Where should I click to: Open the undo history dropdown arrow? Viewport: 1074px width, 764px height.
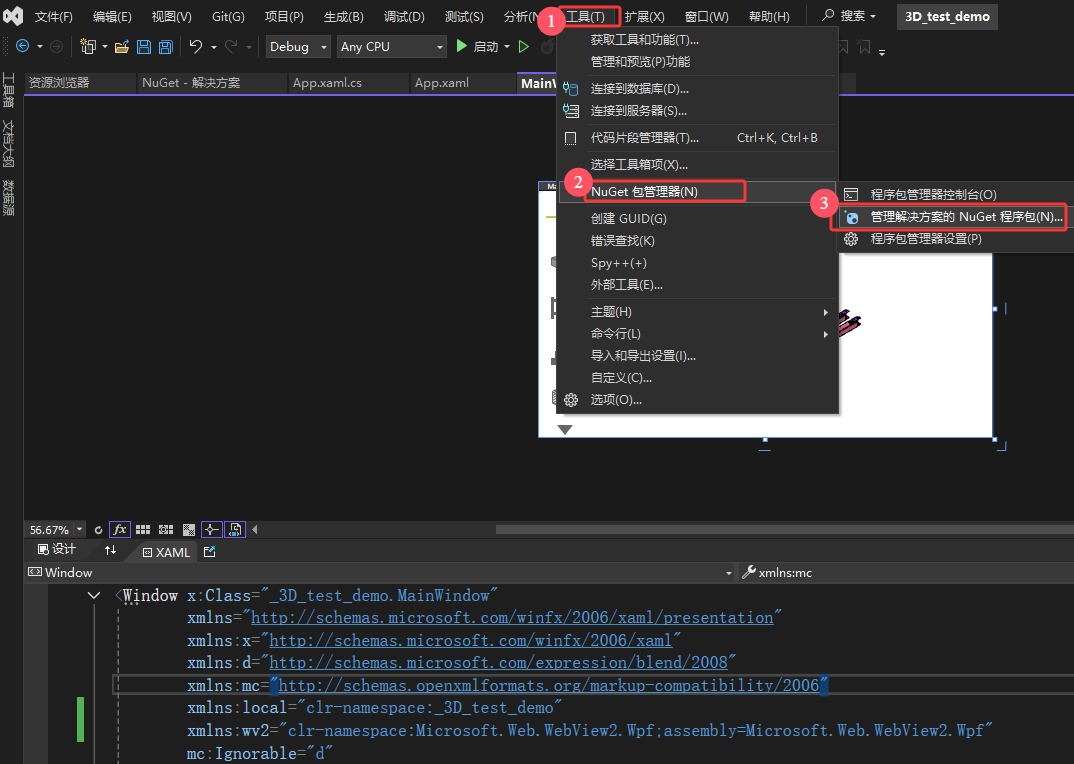pyautogui.click(x=214, y=47)
